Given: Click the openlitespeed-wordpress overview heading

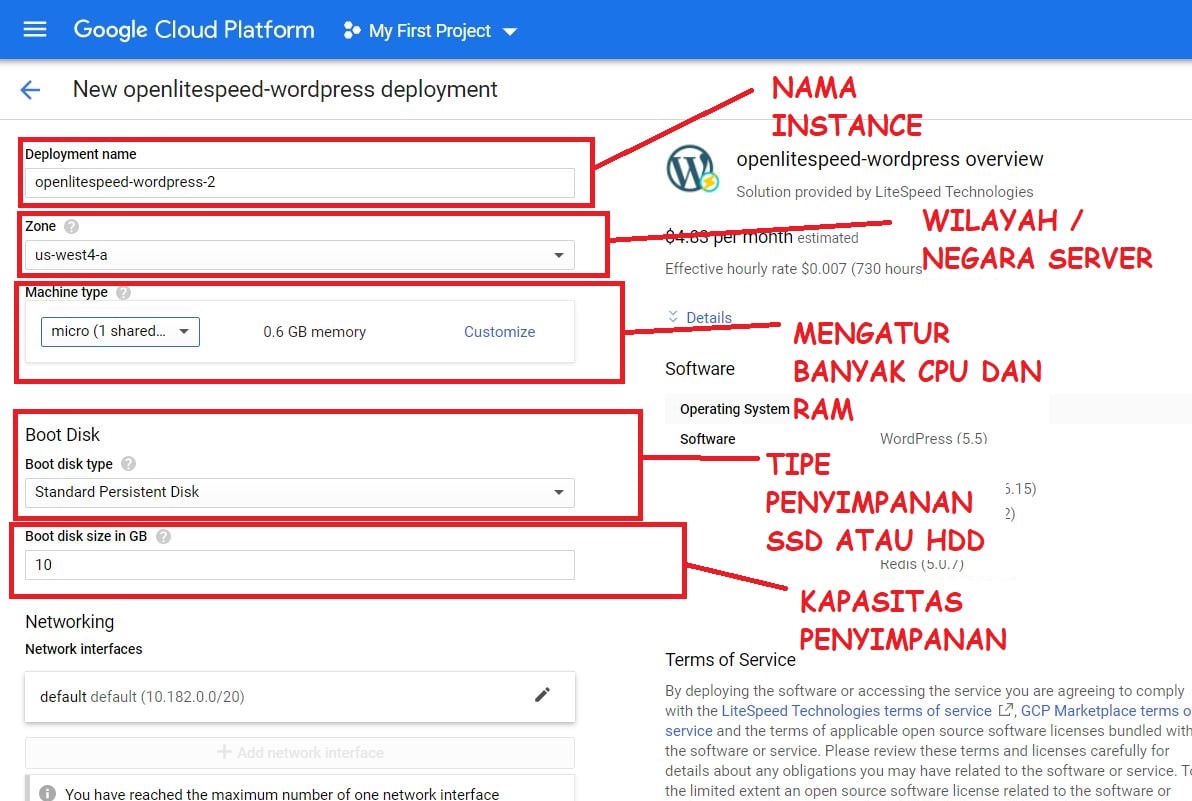Looking at the screenshot, I should (889, 160).
